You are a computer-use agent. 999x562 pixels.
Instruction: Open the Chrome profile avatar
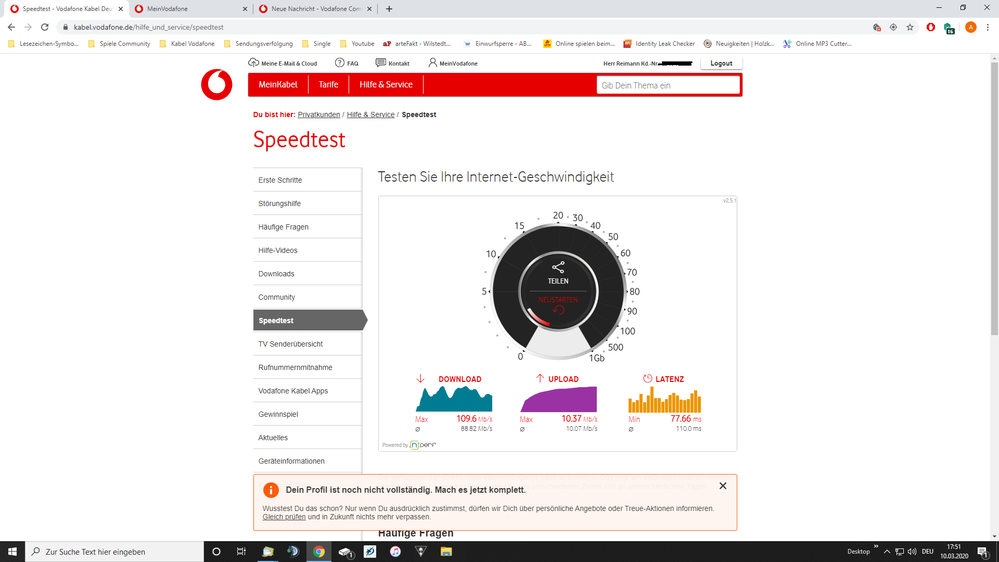970,27
